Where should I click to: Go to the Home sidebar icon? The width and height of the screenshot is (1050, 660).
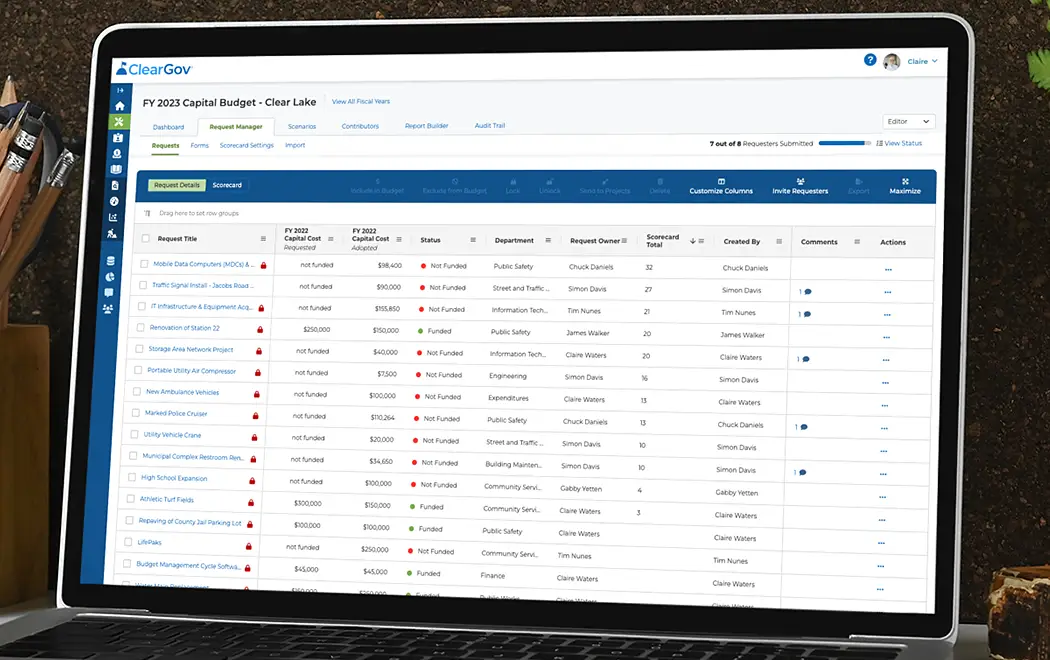point(120,106)
